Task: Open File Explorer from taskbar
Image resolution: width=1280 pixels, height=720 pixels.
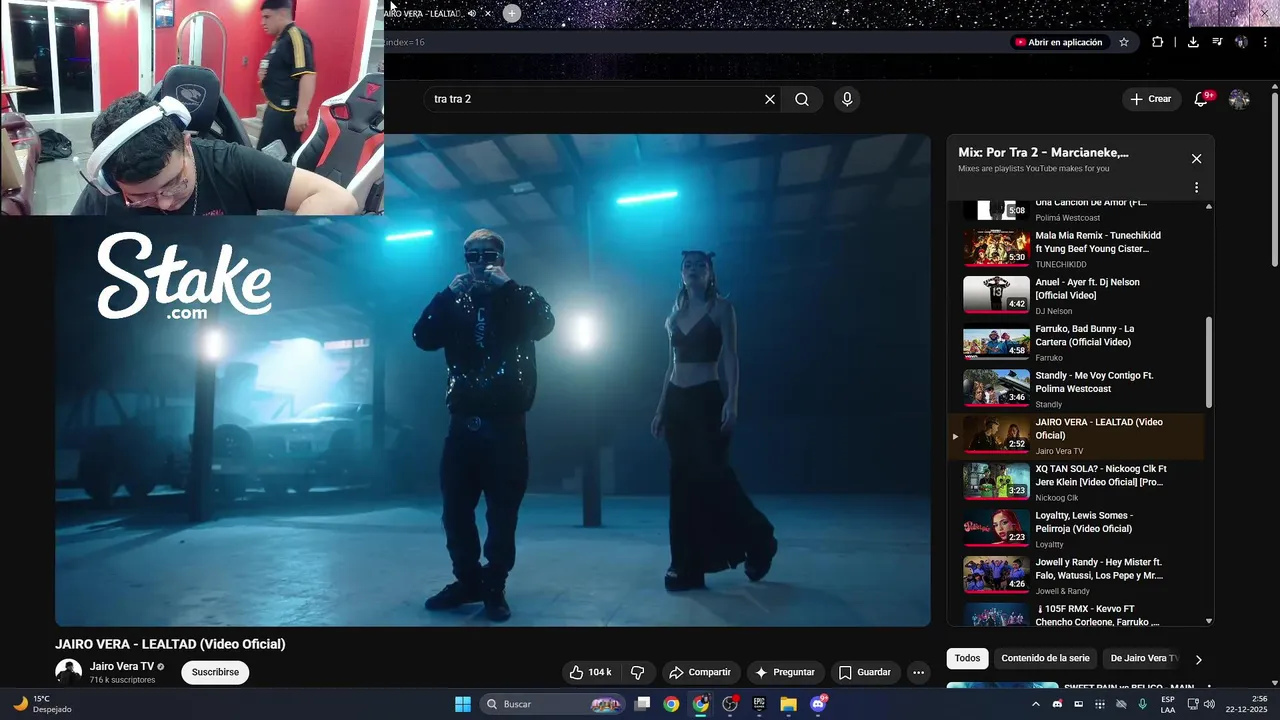Action: [x=788, y=704]
